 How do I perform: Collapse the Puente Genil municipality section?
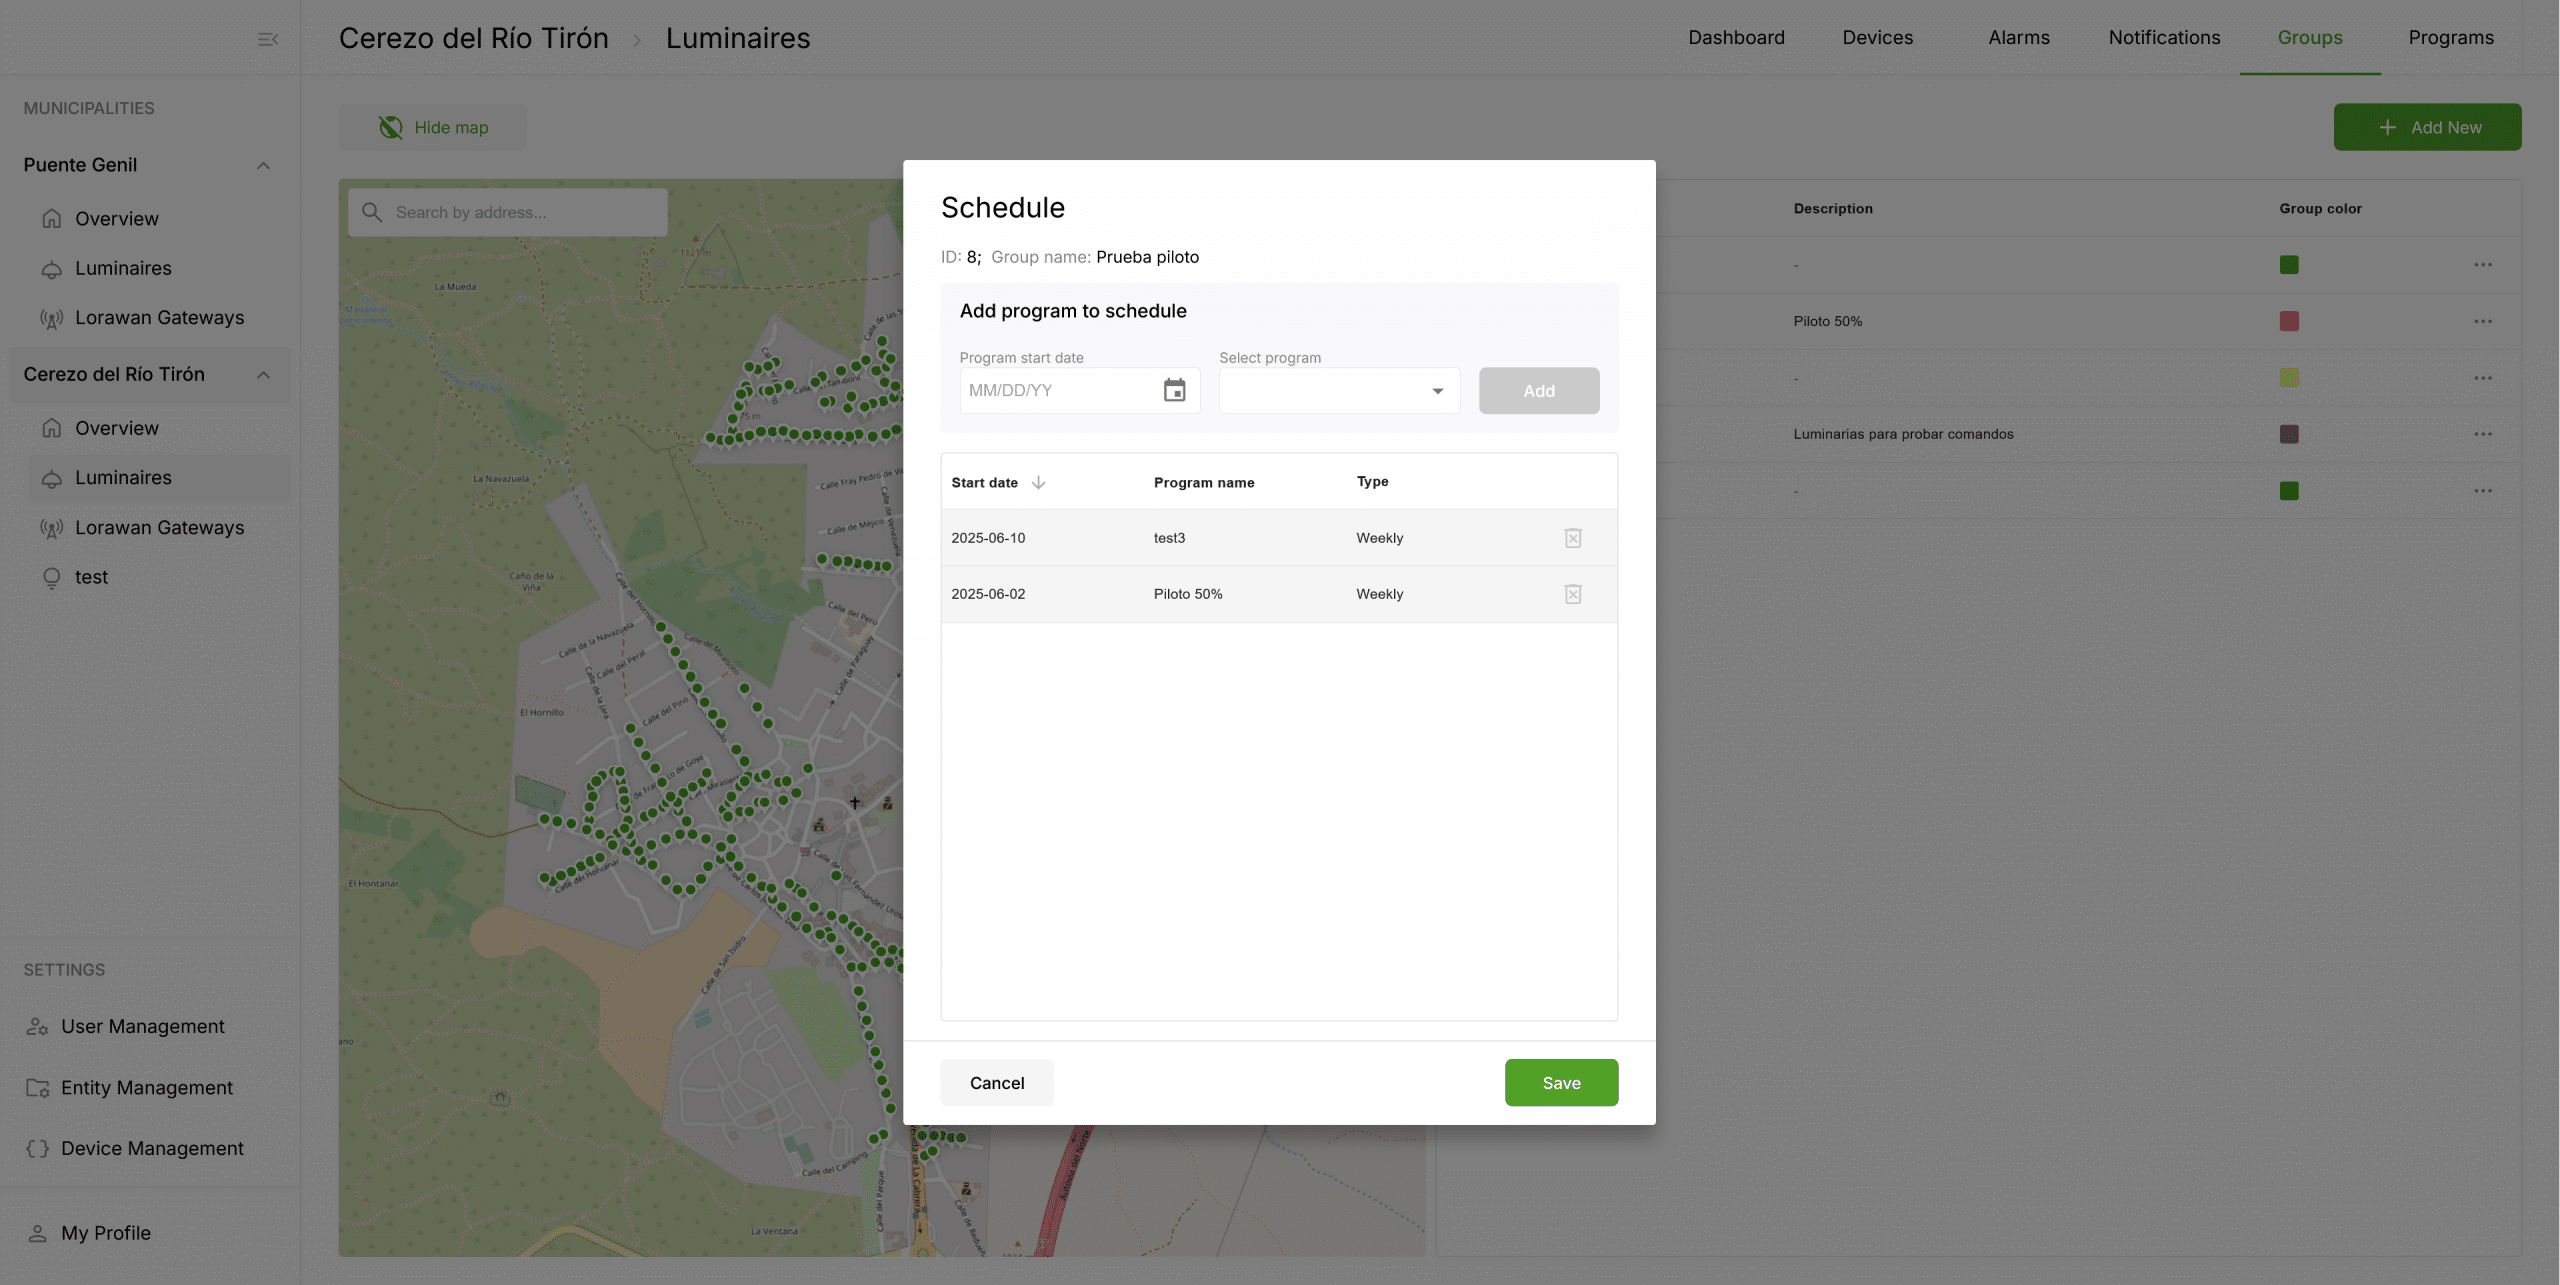coord(263,165)
